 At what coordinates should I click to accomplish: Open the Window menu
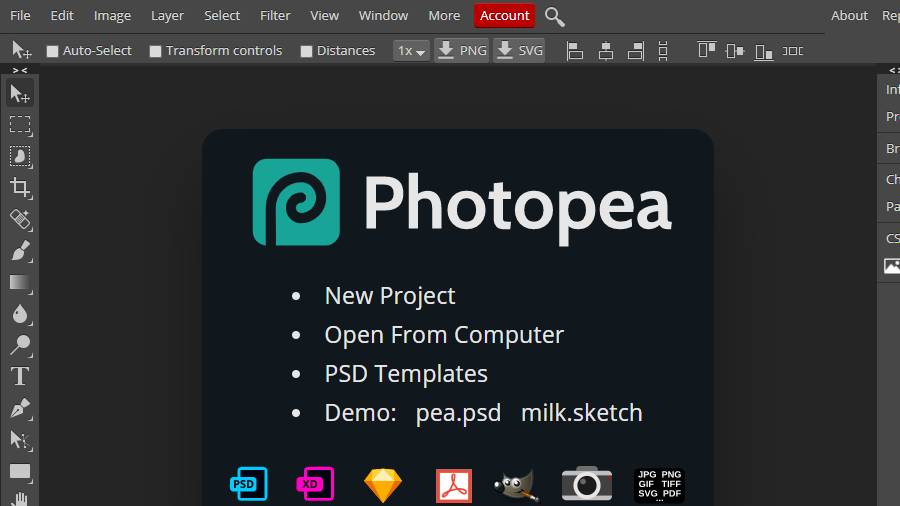coord(383,16)
